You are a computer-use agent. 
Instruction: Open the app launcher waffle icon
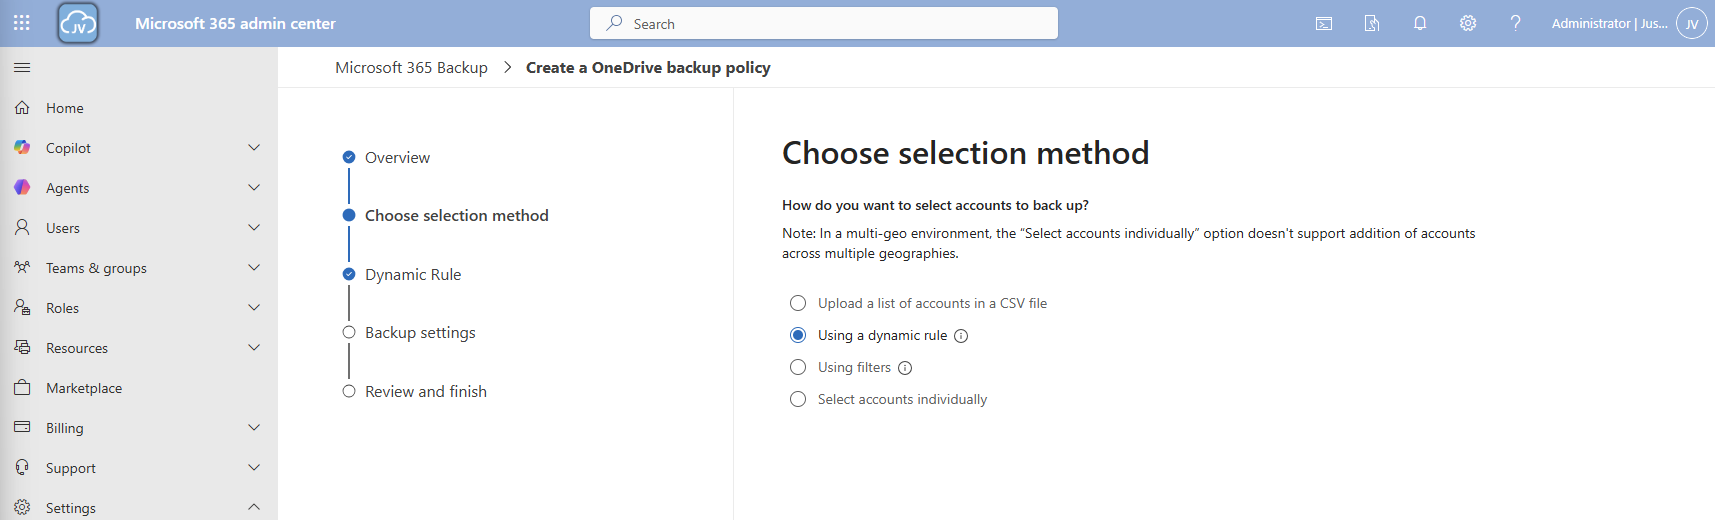[22, 23]
